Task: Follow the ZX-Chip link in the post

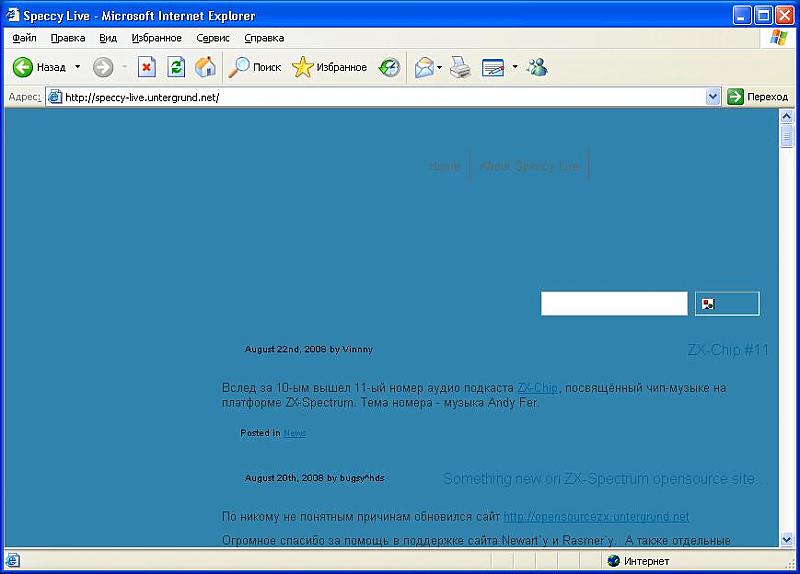Action: (x=538, y=388)
